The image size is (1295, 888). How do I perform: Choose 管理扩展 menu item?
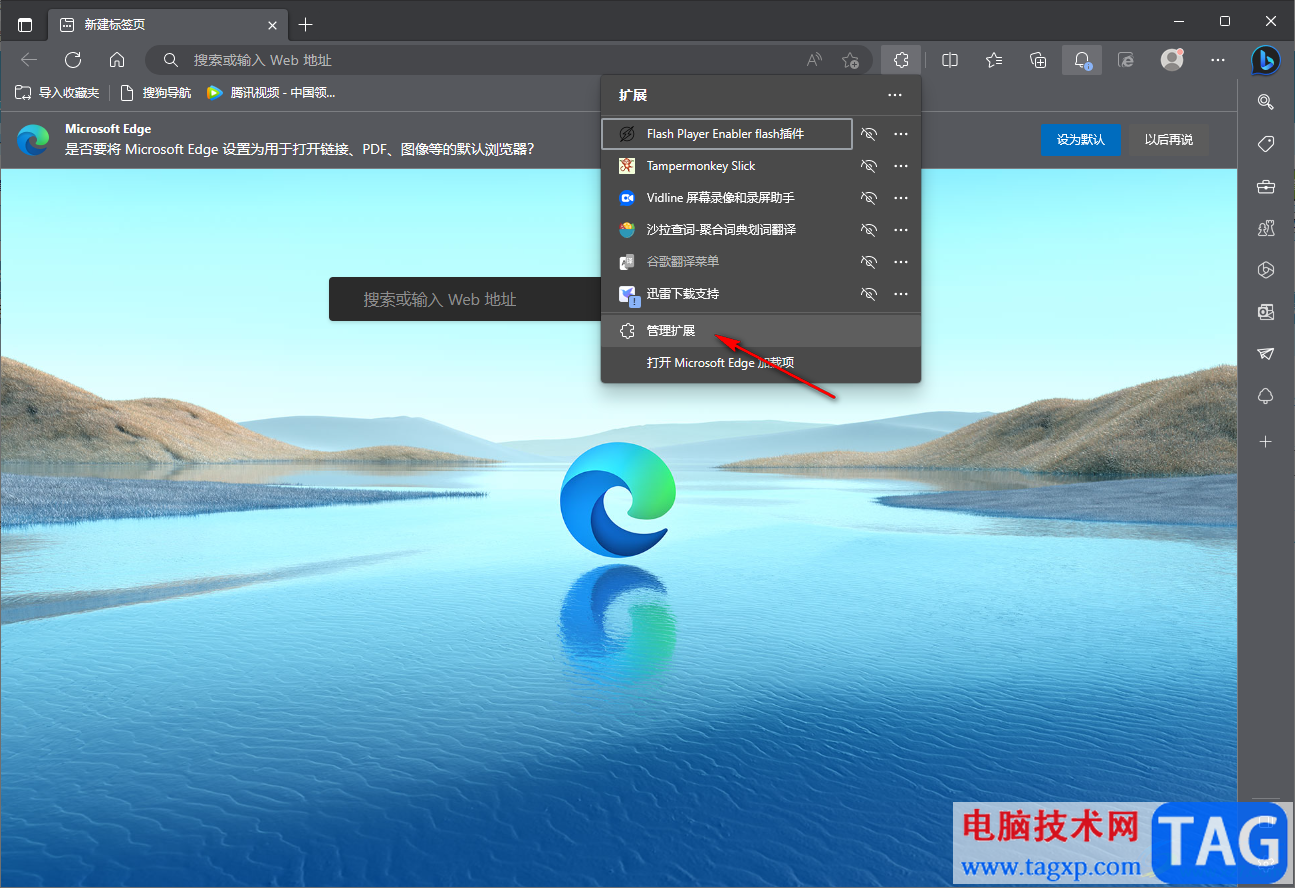coord(761,331)
